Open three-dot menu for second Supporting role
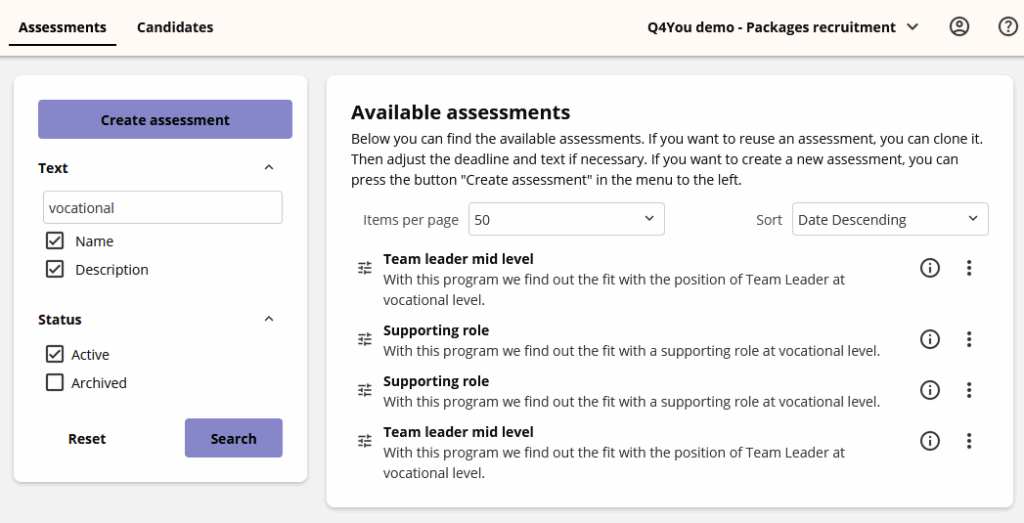Viewport: 1024px width, 523px height. pos(968,390)
